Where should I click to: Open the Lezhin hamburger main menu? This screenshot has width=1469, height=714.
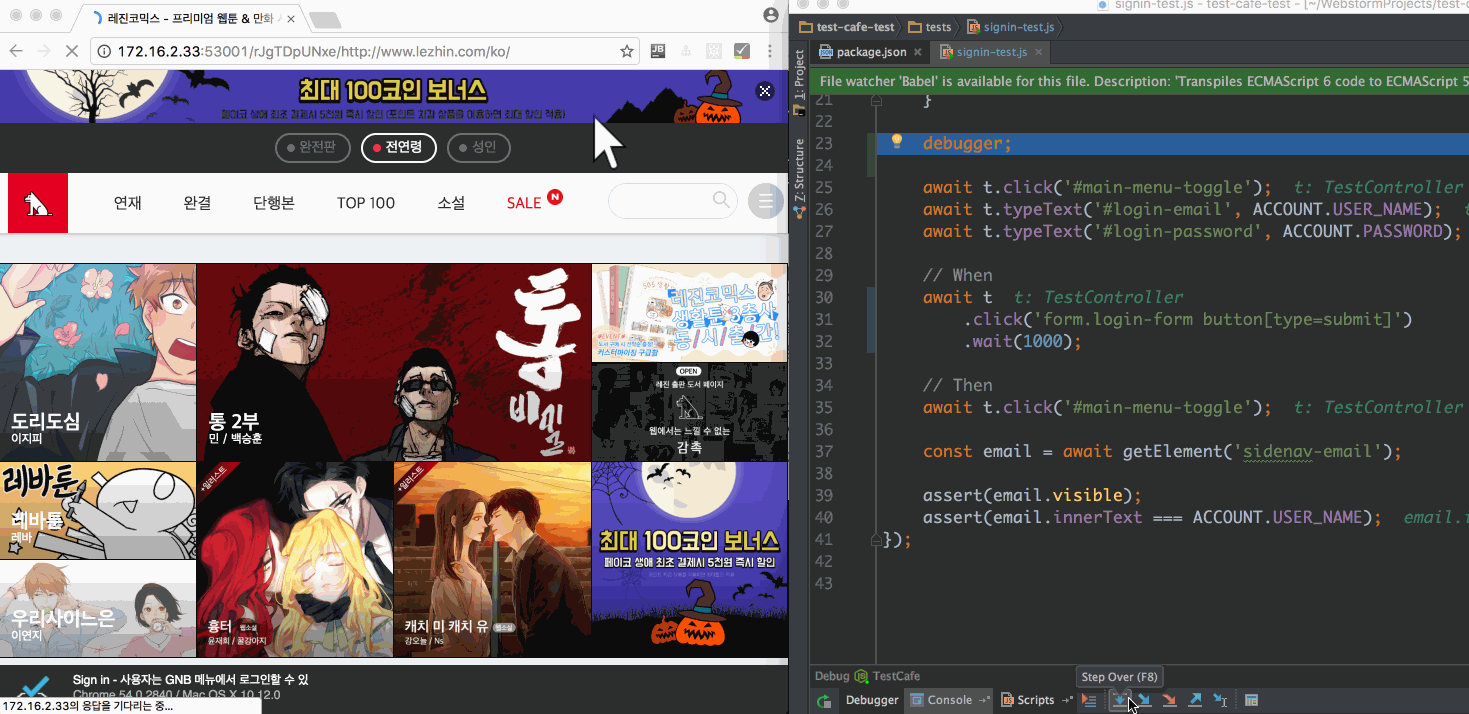[x=766, y=202]
